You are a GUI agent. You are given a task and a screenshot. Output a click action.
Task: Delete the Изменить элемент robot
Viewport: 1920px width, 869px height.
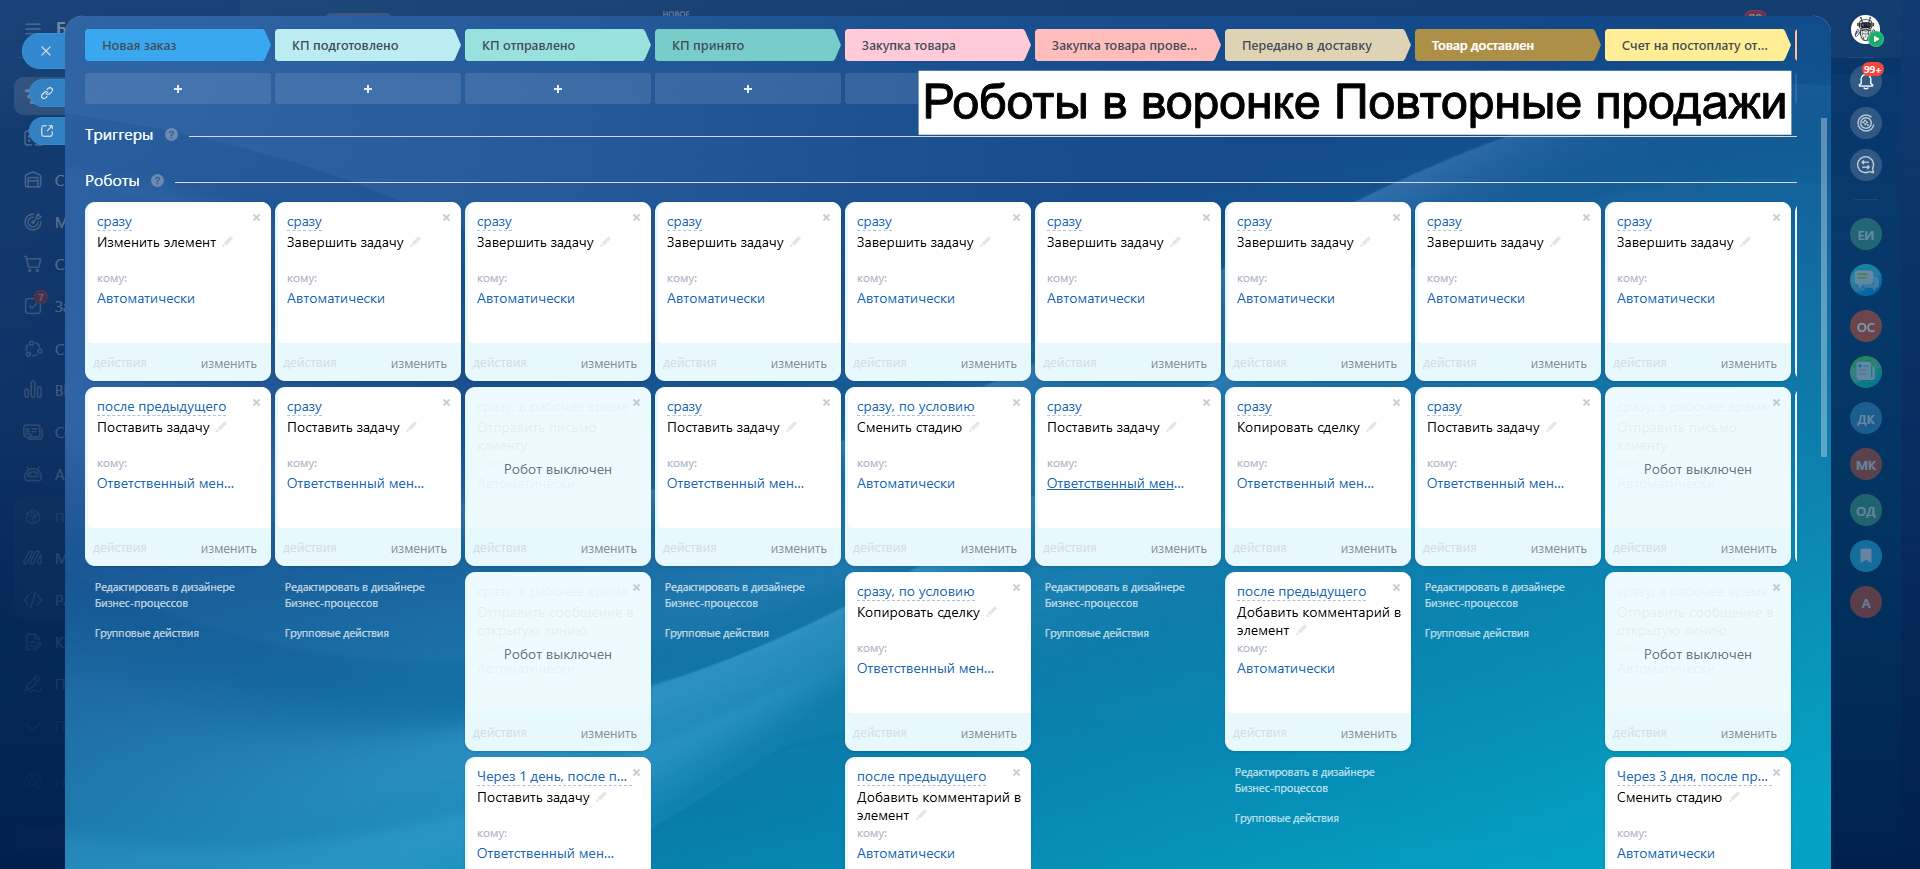(x=256, y=217)
